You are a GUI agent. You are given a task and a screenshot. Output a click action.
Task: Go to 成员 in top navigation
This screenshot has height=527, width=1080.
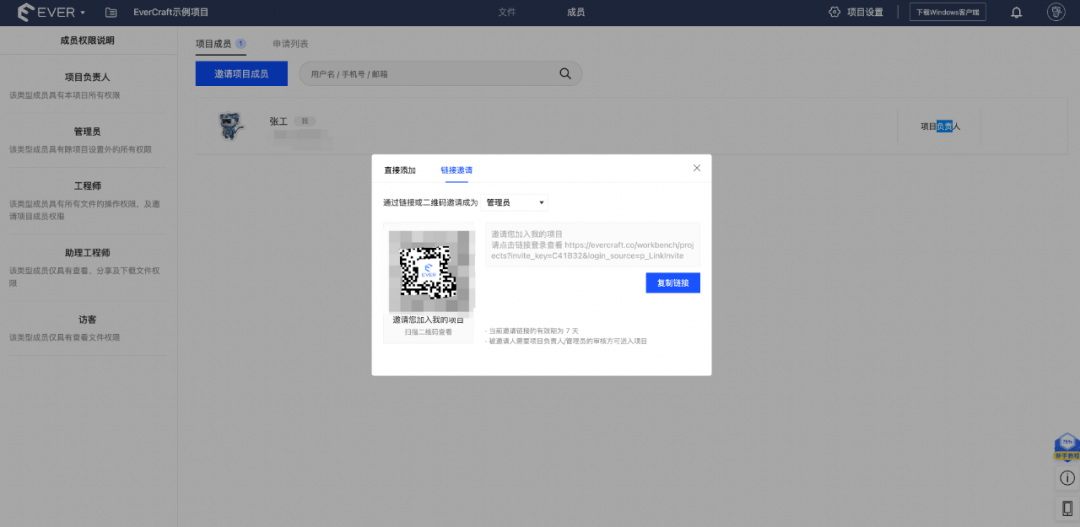pyautogui.click(x=576, y=12)
